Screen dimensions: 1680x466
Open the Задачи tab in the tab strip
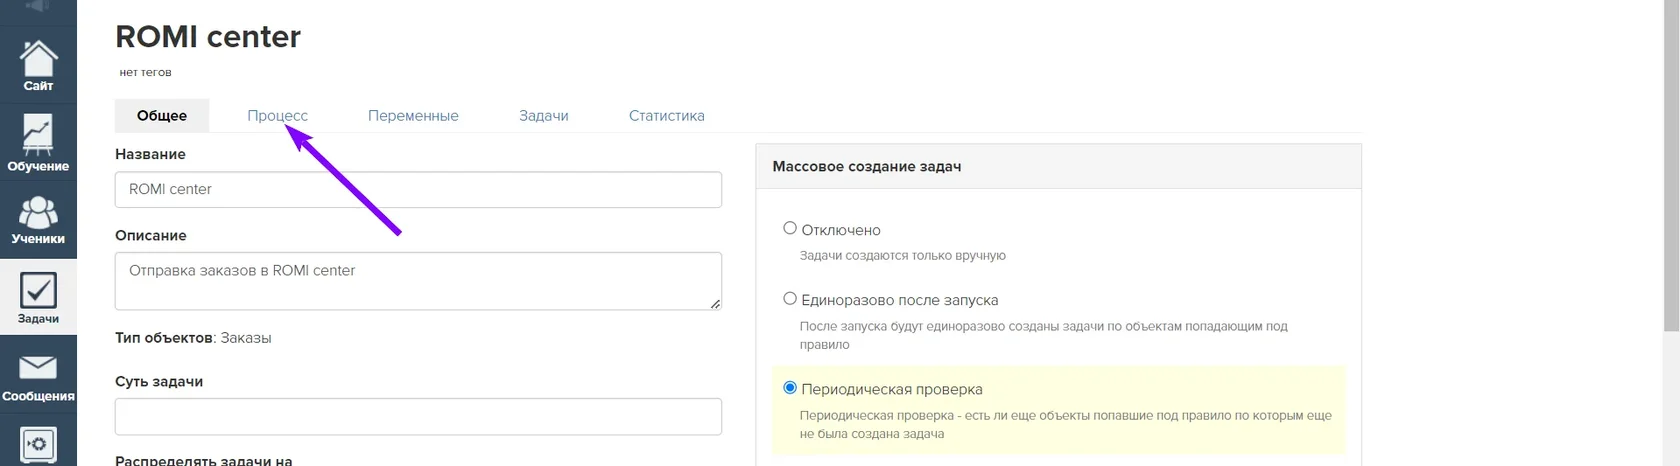[544, 115]
